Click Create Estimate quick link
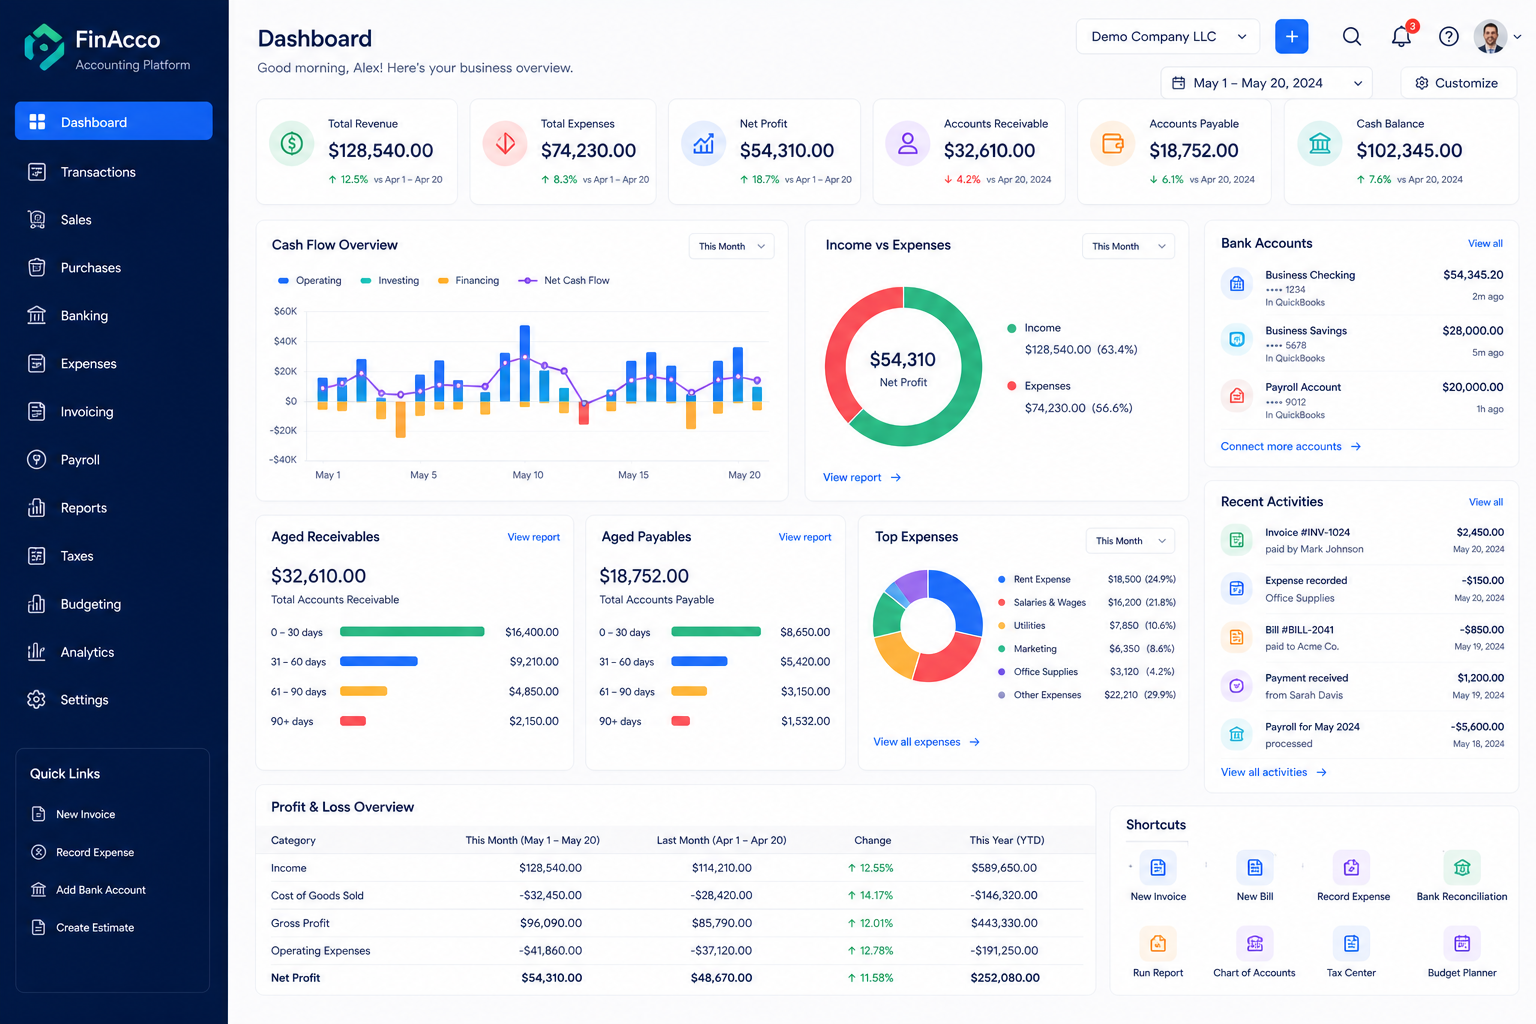This screenshot has height=1024, width=1536. (x=82, y=928)
